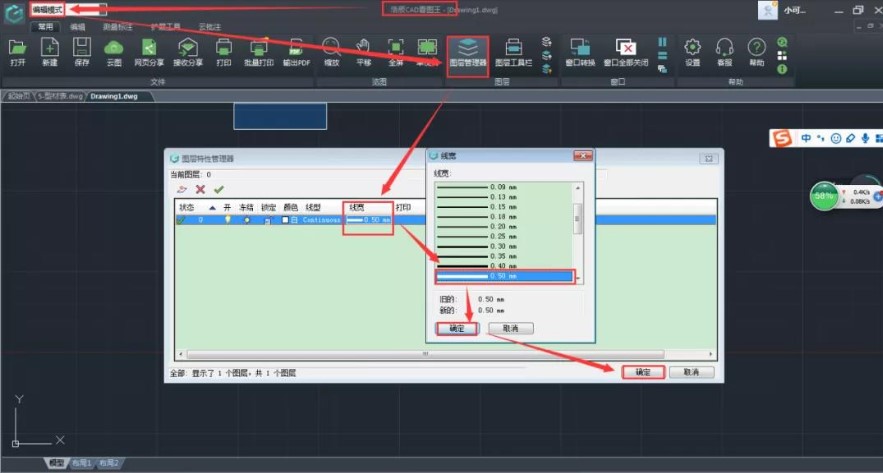Click the vertical tile windows icon
Image resolution: width=883 pixels, height=473 pixels.
[x=662, y=42]
